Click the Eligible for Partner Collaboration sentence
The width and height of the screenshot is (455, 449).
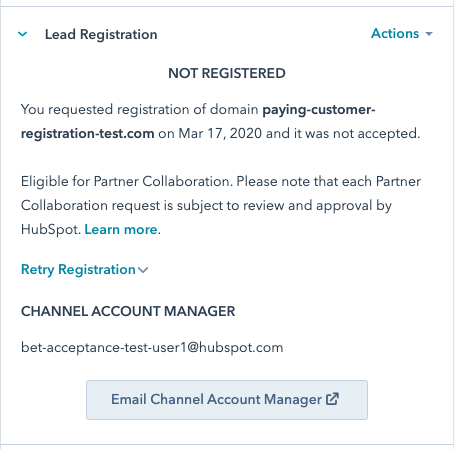(127, 181)
